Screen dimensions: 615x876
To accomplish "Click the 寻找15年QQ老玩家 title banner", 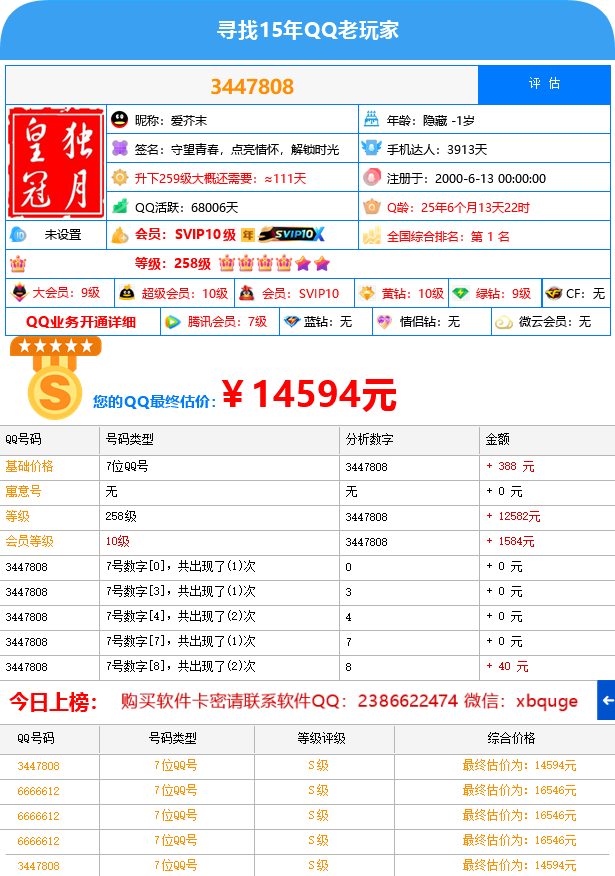I will point(308,30).
